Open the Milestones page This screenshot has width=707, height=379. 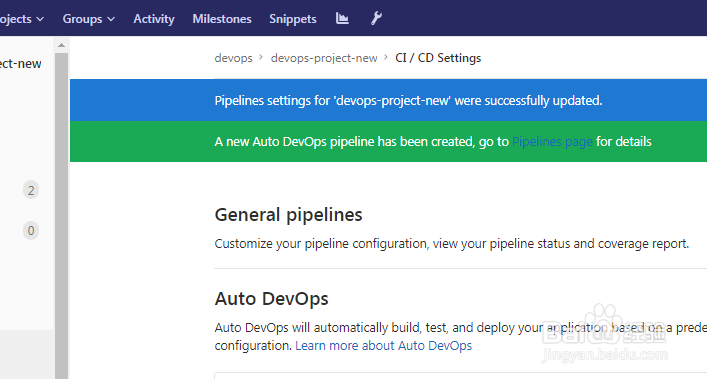[x=222, y=19]
